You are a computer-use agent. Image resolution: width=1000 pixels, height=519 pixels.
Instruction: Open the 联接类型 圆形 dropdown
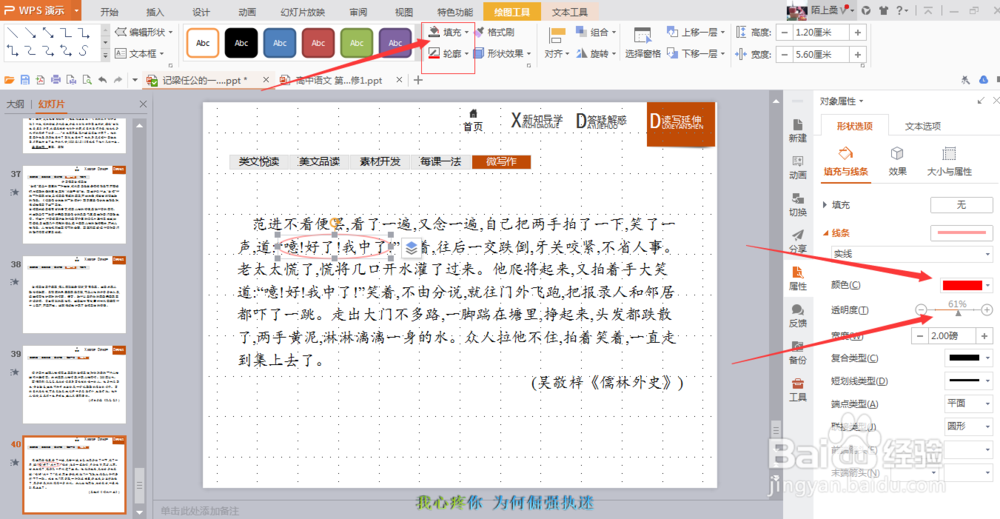(968, 426)
